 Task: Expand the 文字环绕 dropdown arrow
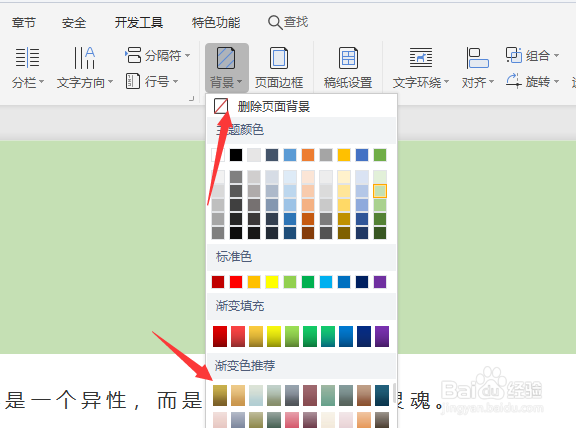(446, 81)
